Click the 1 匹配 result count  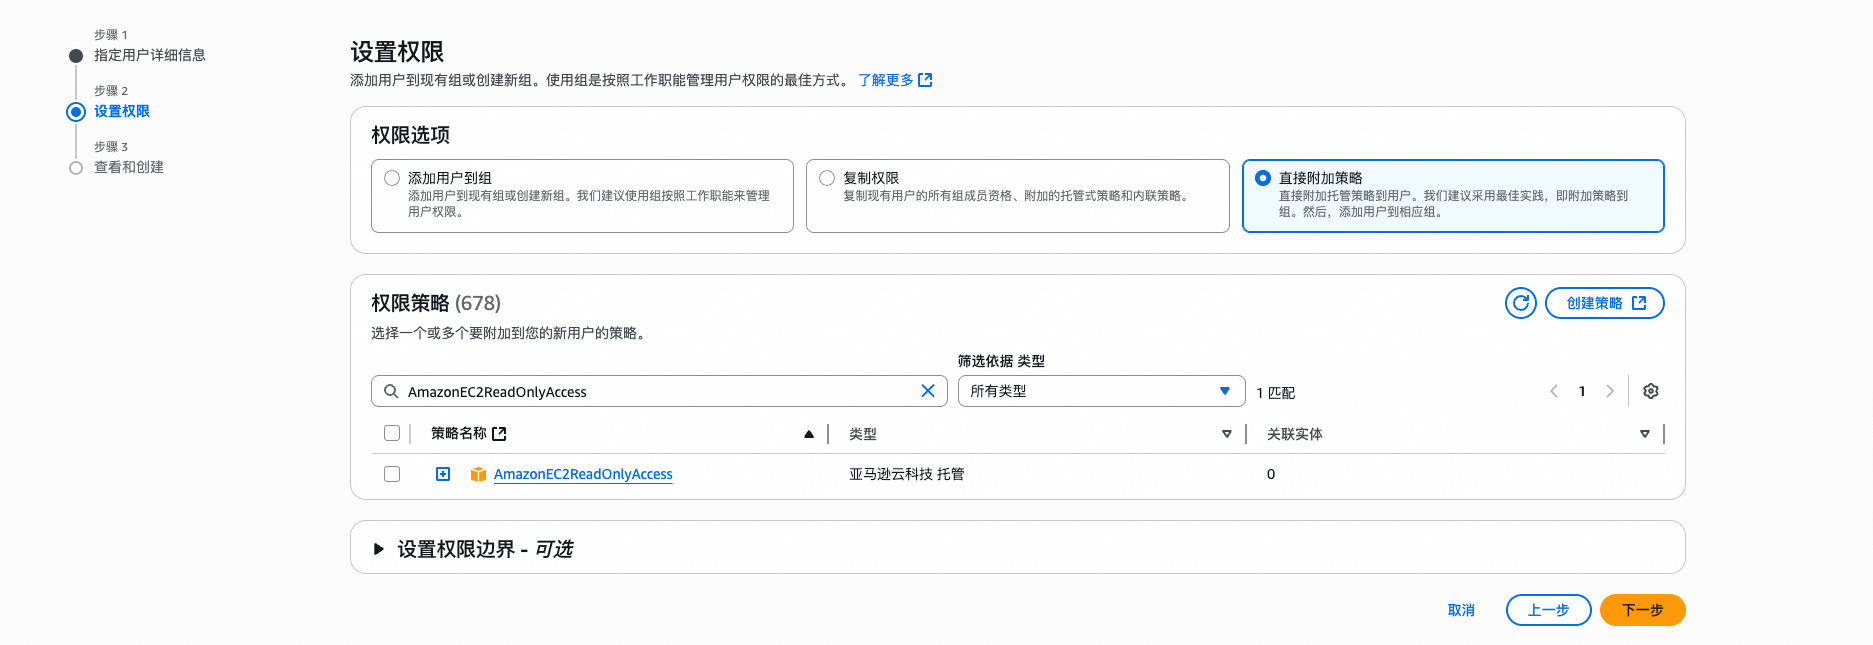1275,393
